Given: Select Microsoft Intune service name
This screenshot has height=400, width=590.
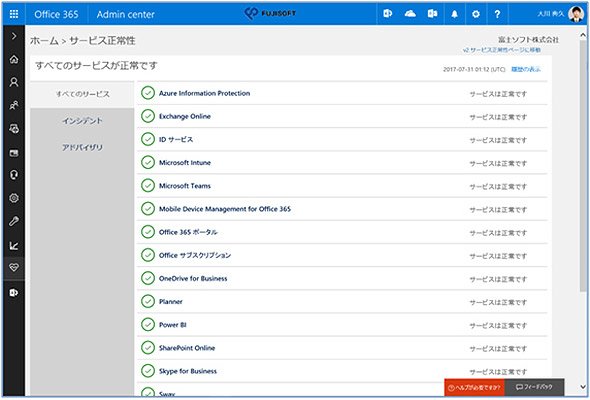Looking at the screenshot, I should coord(185,163).
